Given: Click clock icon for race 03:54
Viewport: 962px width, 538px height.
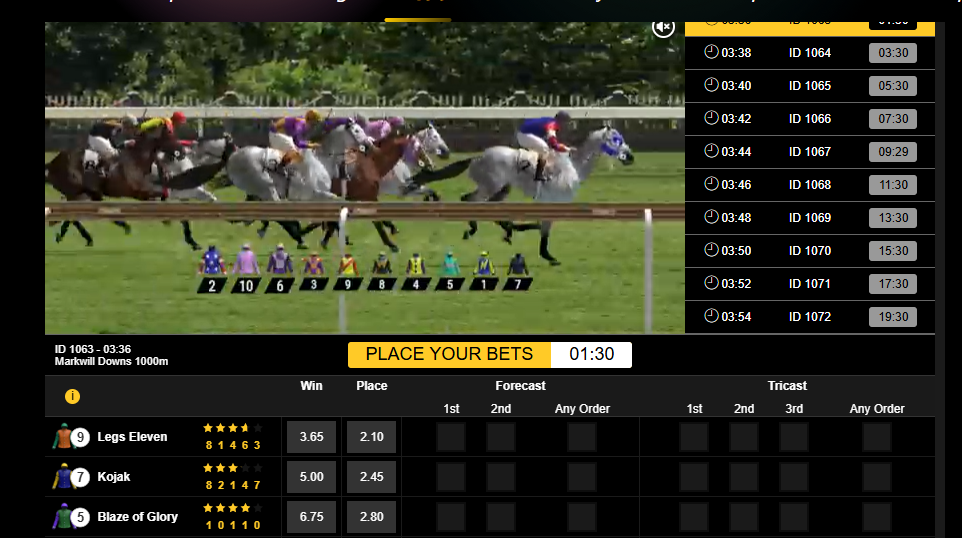Looking at the screenshot, I should tap(711, 317).
